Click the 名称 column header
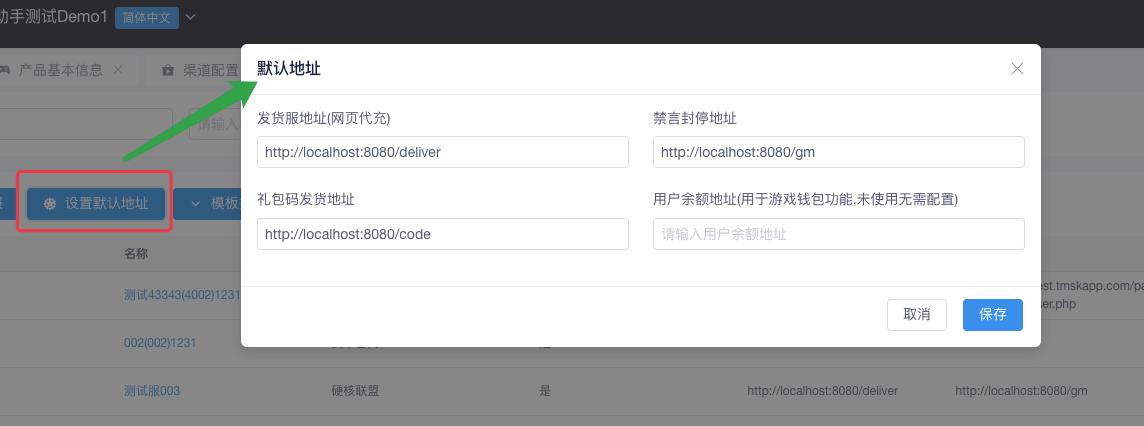Image resolution: width=1144 pixels, height=426 pixels. 136,254
